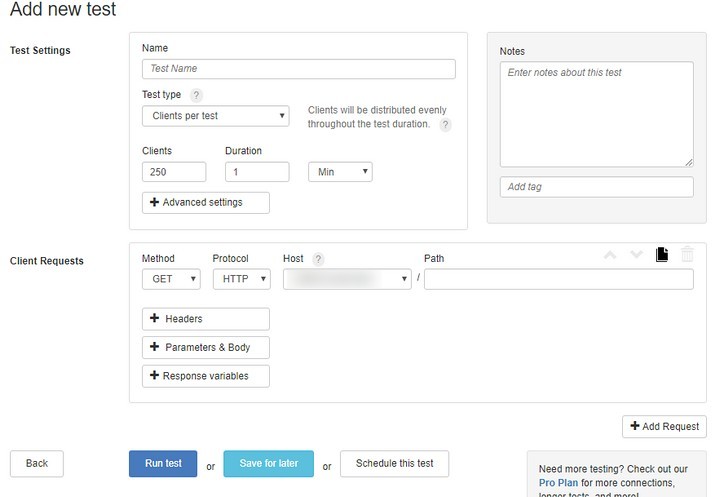Open the Min duration unit dropdown
Viewport: 720px width, 497px height.
tap(340, 172)
